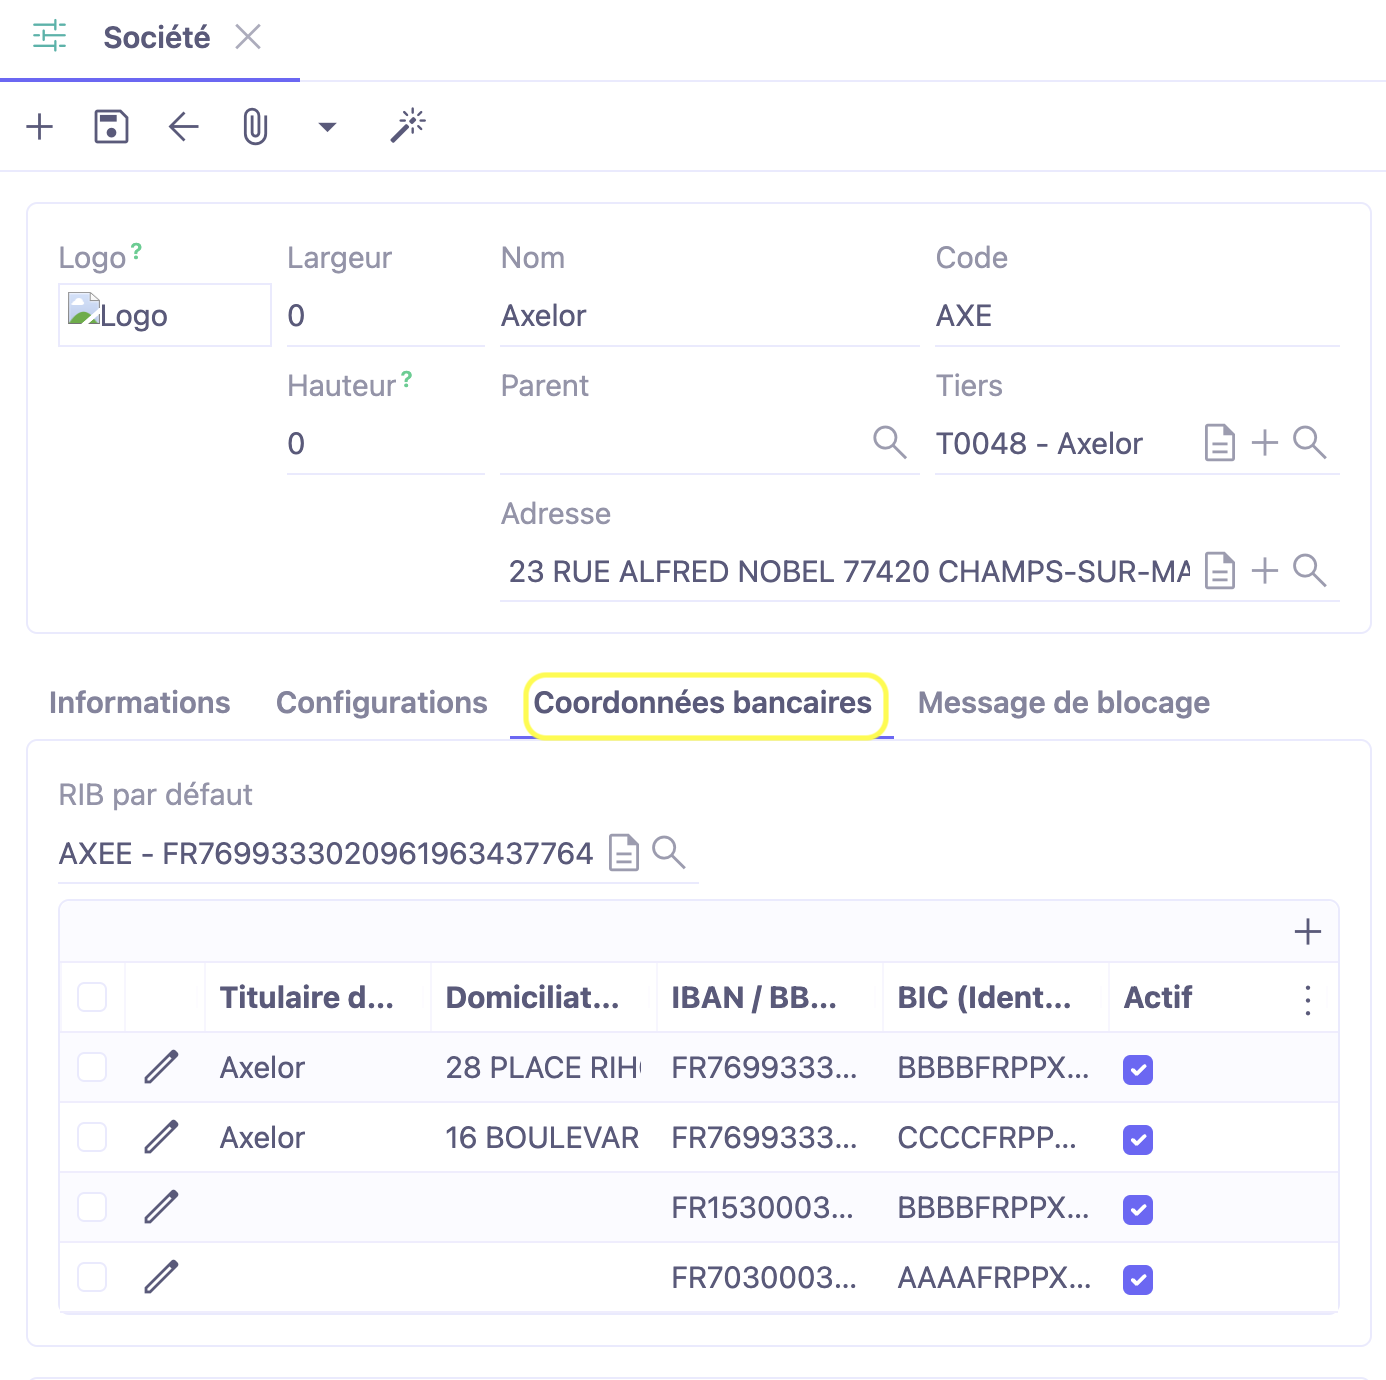Click the FR7030003 IBAN cell
This screenshot has height=1380, width=1386.
770,1278
